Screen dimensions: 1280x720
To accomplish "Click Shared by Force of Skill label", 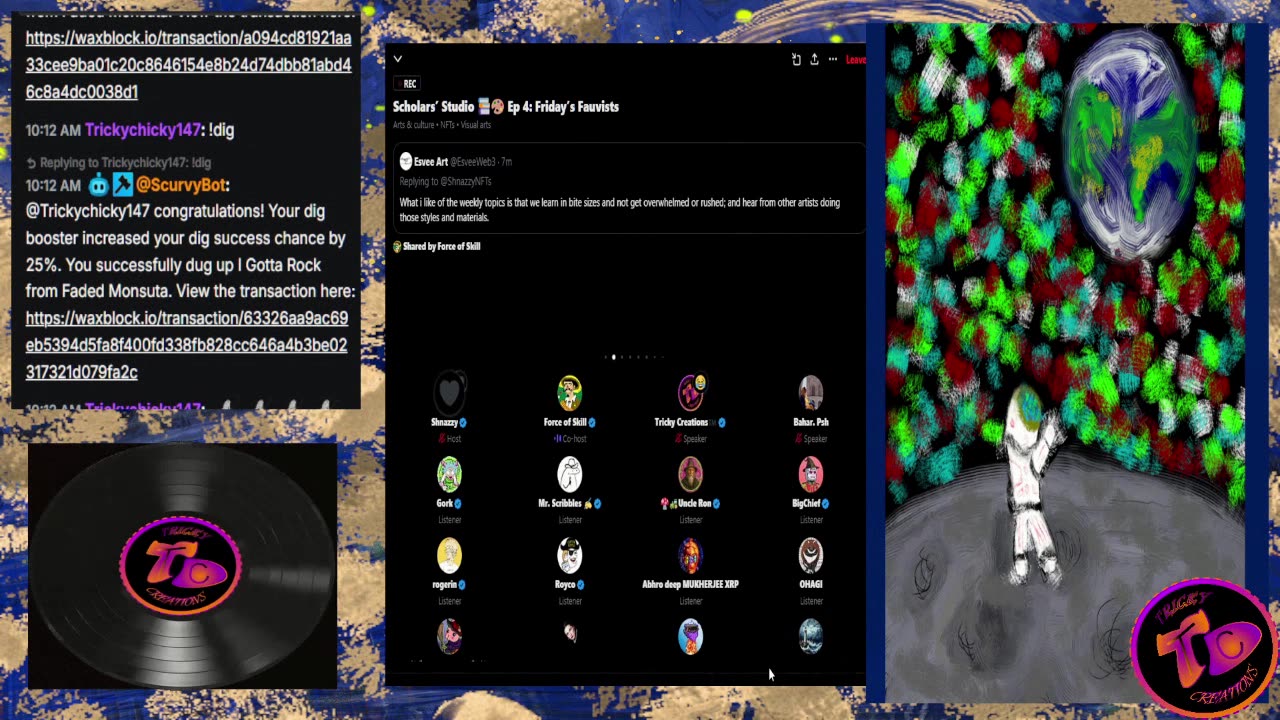I will pyautogui.click(x=441, y=246).
